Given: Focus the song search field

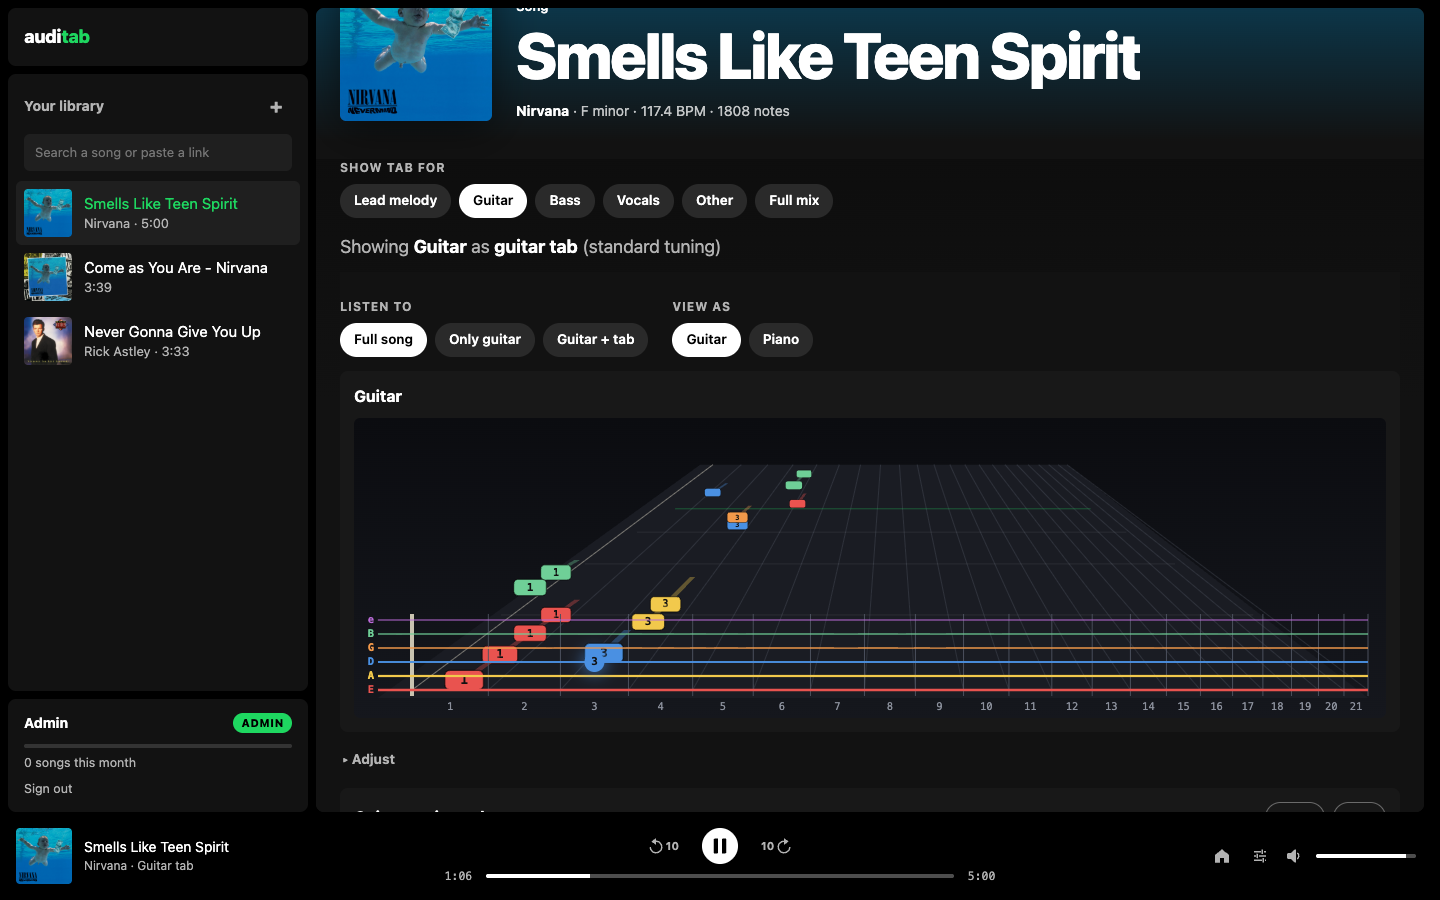Looking at the screenshot, I should [158, 153].
